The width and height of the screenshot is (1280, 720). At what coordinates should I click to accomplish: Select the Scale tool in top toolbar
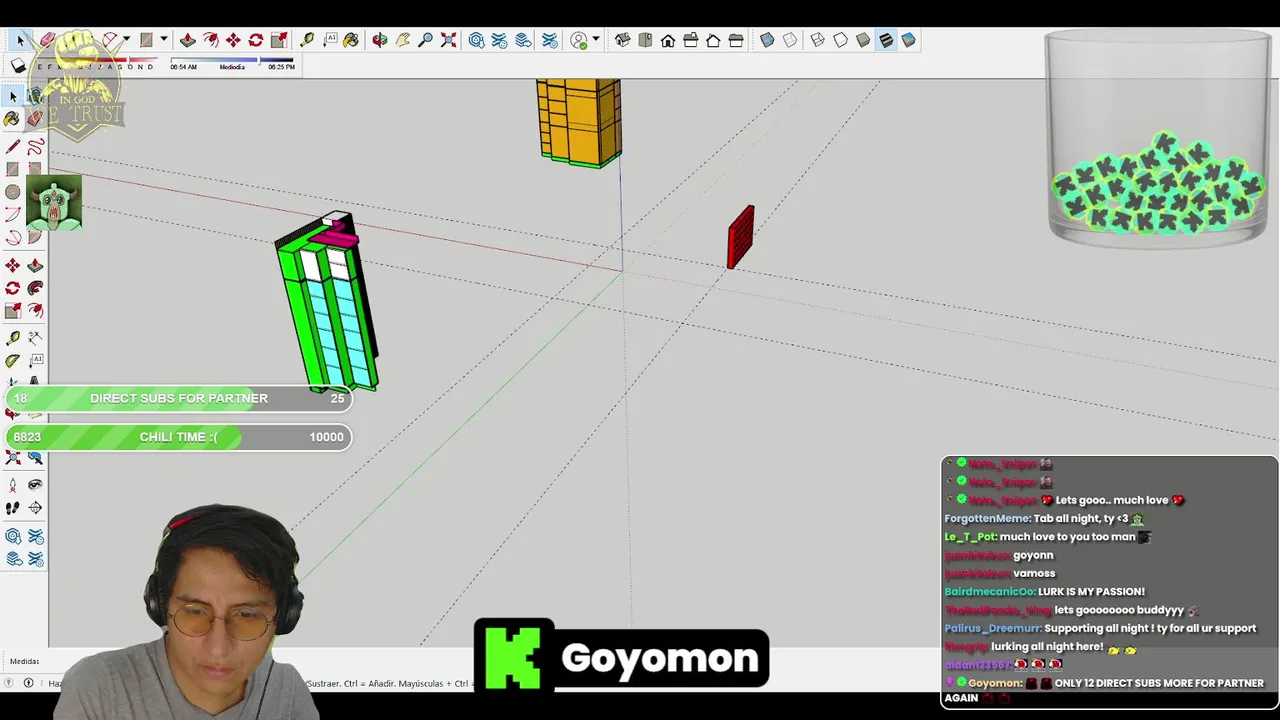pyautogui.click(x=279, y=40)
